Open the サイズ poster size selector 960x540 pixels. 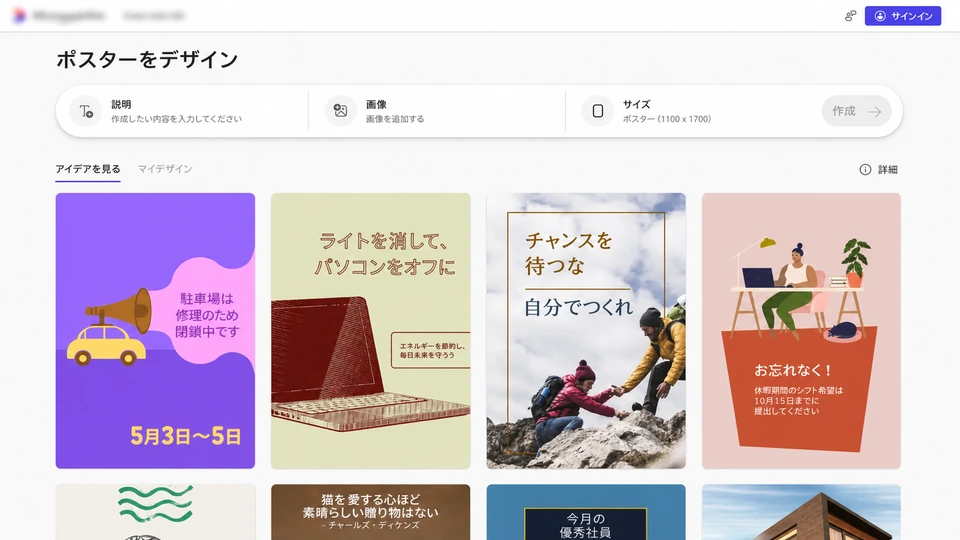click(x=692, y=111)
